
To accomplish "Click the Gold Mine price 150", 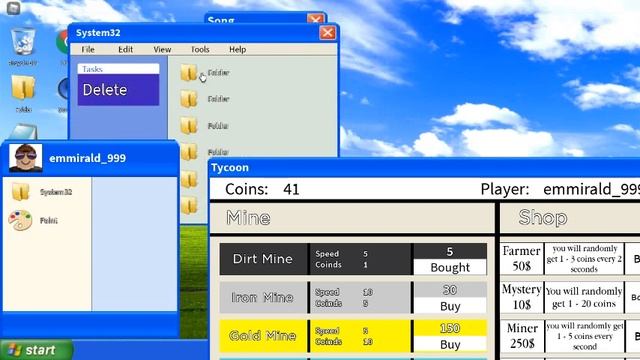I will click(x=450, y=329).
